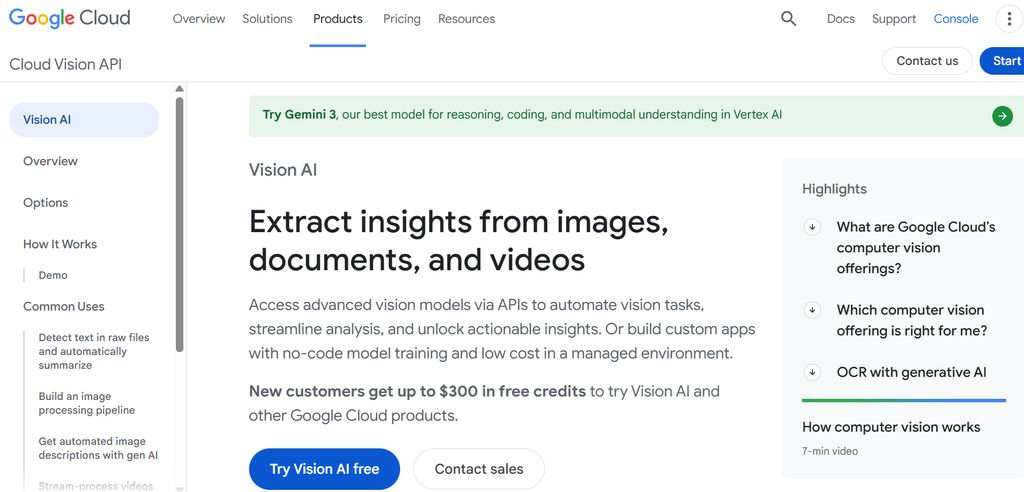
Task: Open the Console link
Action: 955,19
